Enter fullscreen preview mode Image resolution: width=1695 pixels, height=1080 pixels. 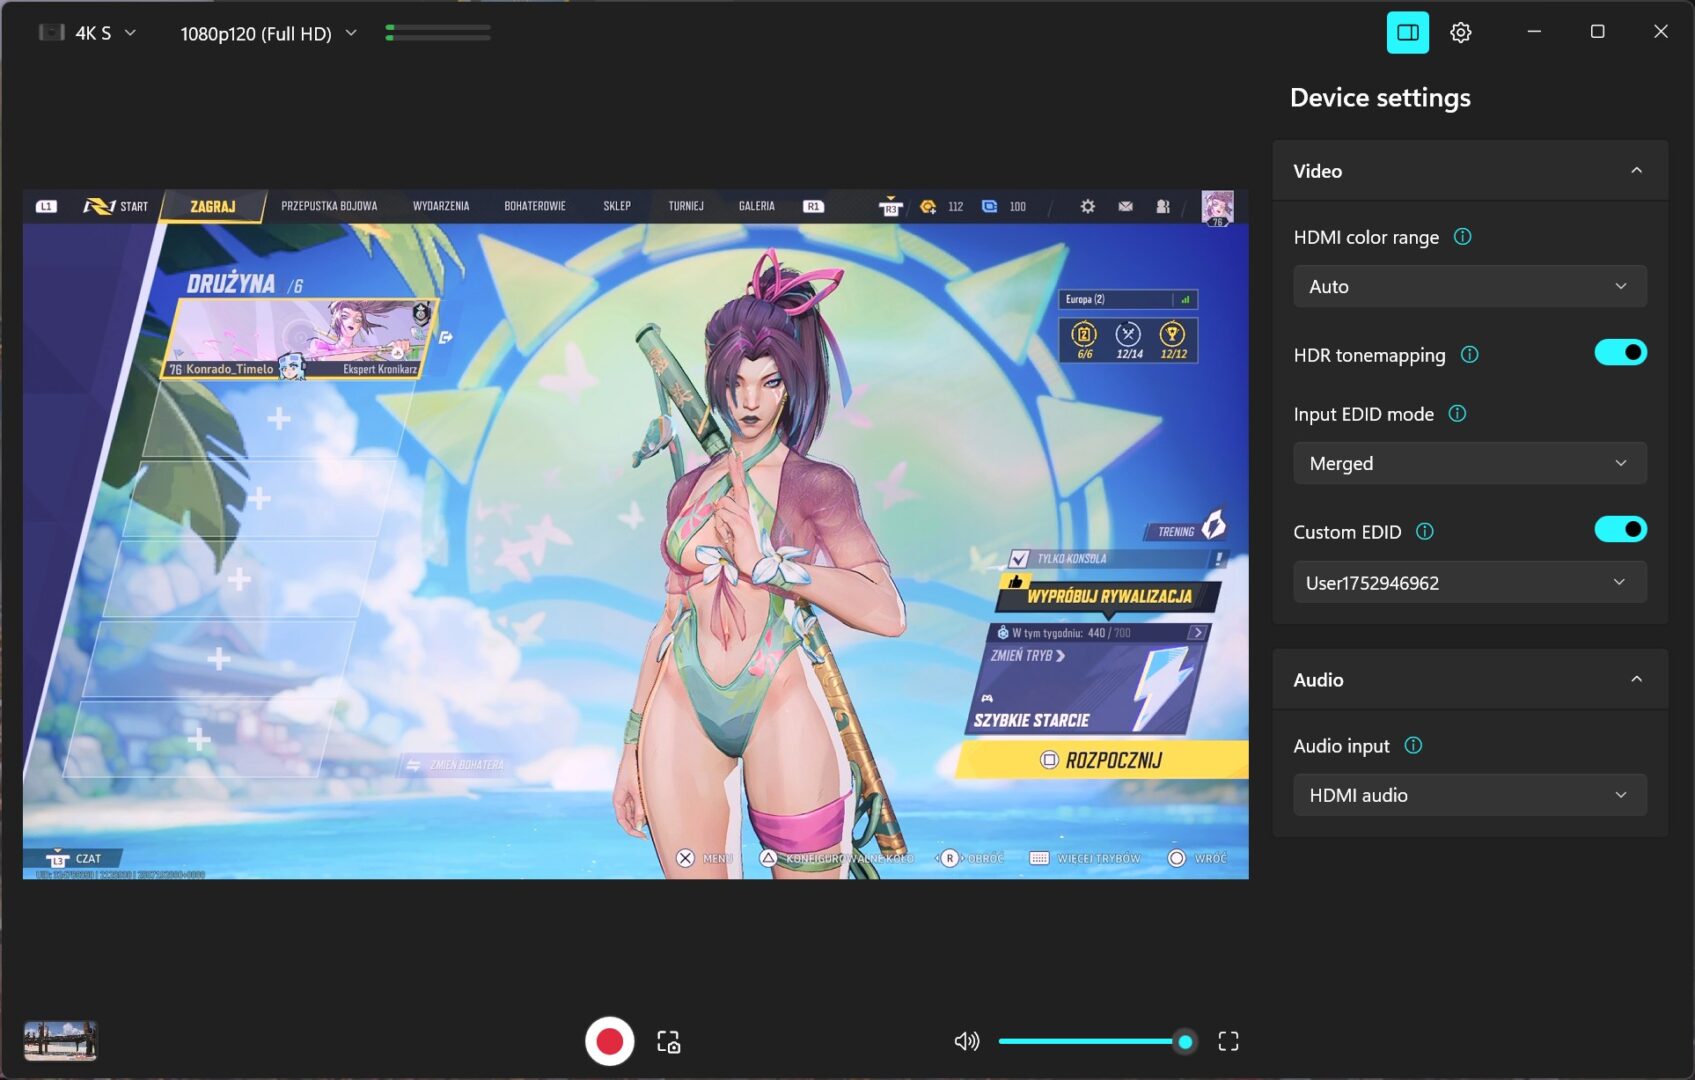tap(1228, 1042)
